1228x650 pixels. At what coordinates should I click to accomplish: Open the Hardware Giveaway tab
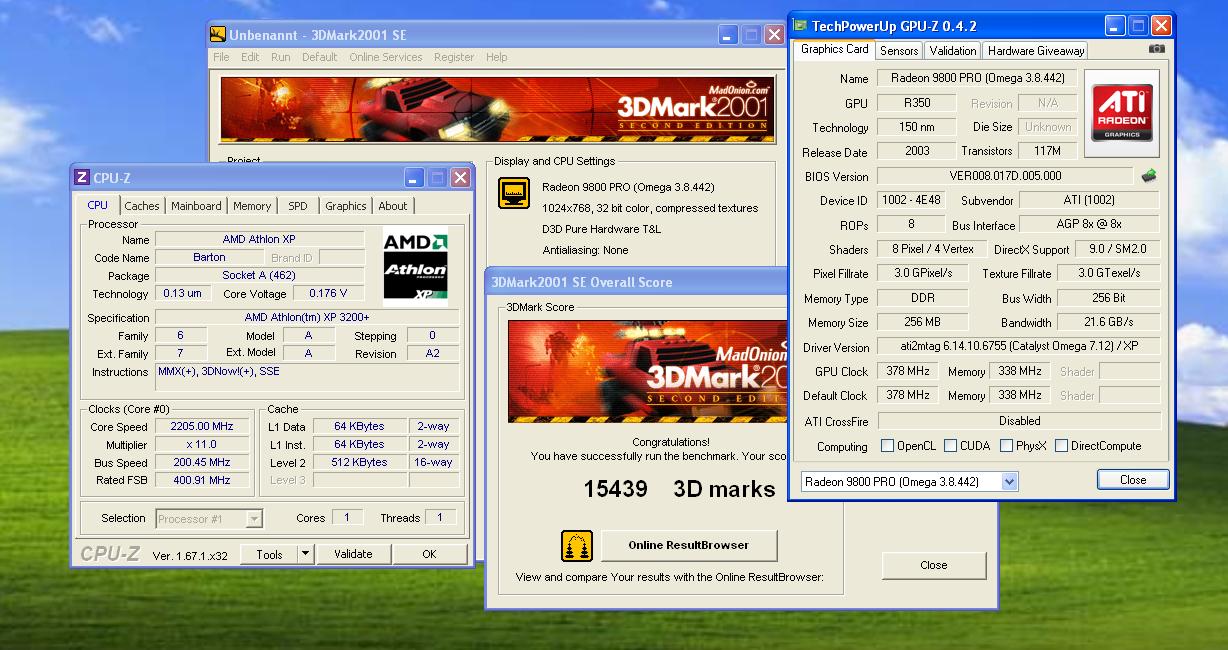click(1036, 51)
